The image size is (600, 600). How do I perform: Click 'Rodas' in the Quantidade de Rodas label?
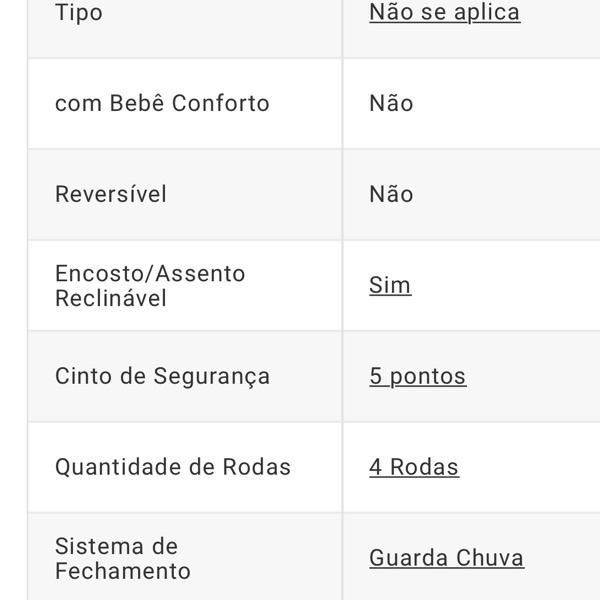(x=258, y=467)
